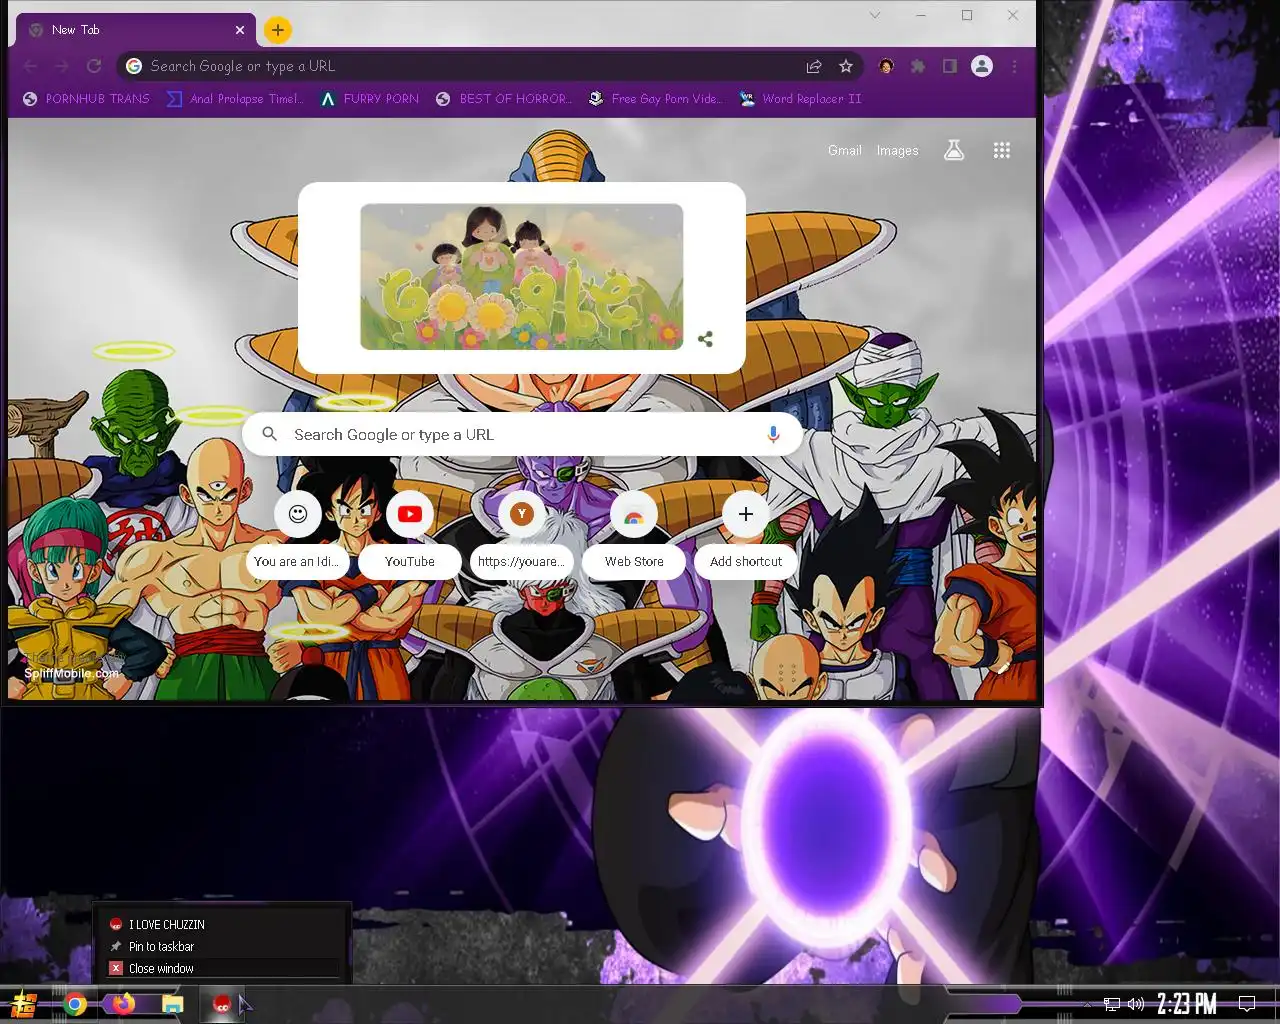Open the Extensions puzzle-piece menu
The image size is (1280, 1024).
click(918, 66)
